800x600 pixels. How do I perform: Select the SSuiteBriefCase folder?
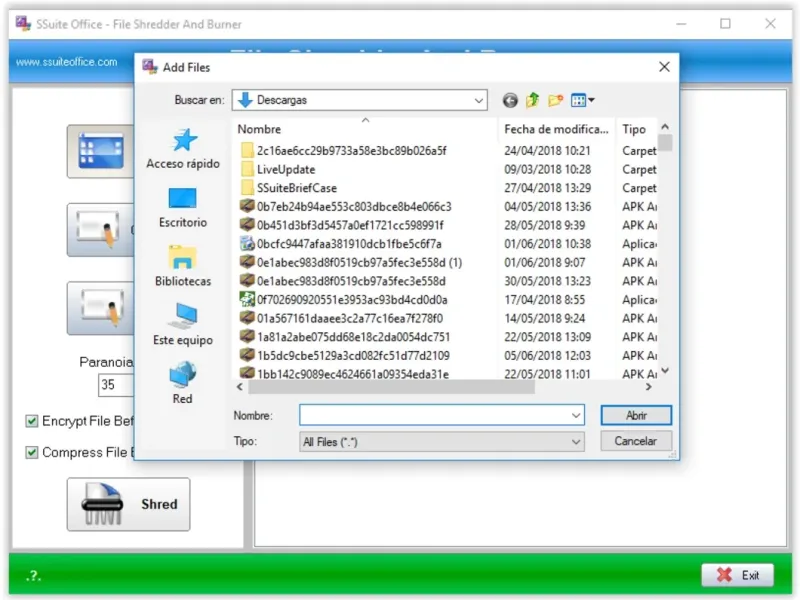[x=289, y=188]
